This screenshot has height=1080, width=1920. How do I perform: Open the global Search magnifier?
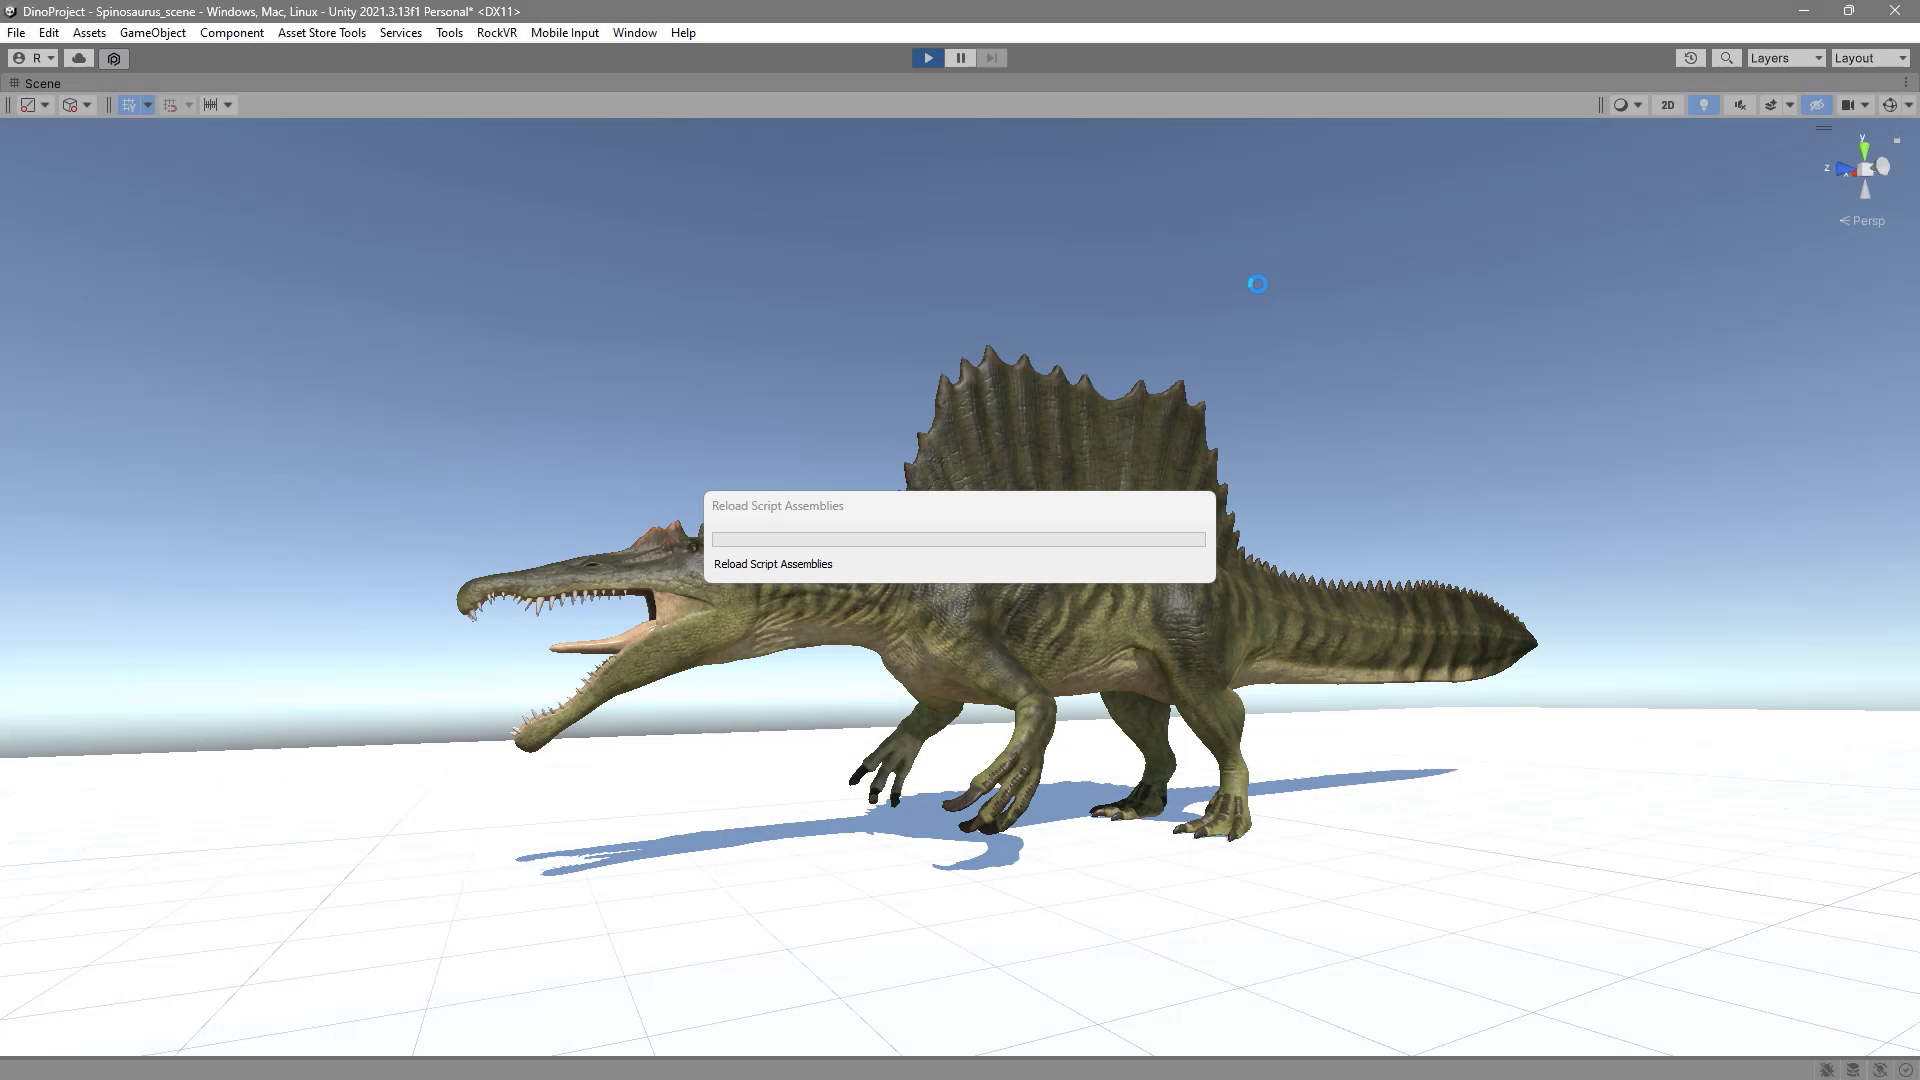coord(1726,58)
